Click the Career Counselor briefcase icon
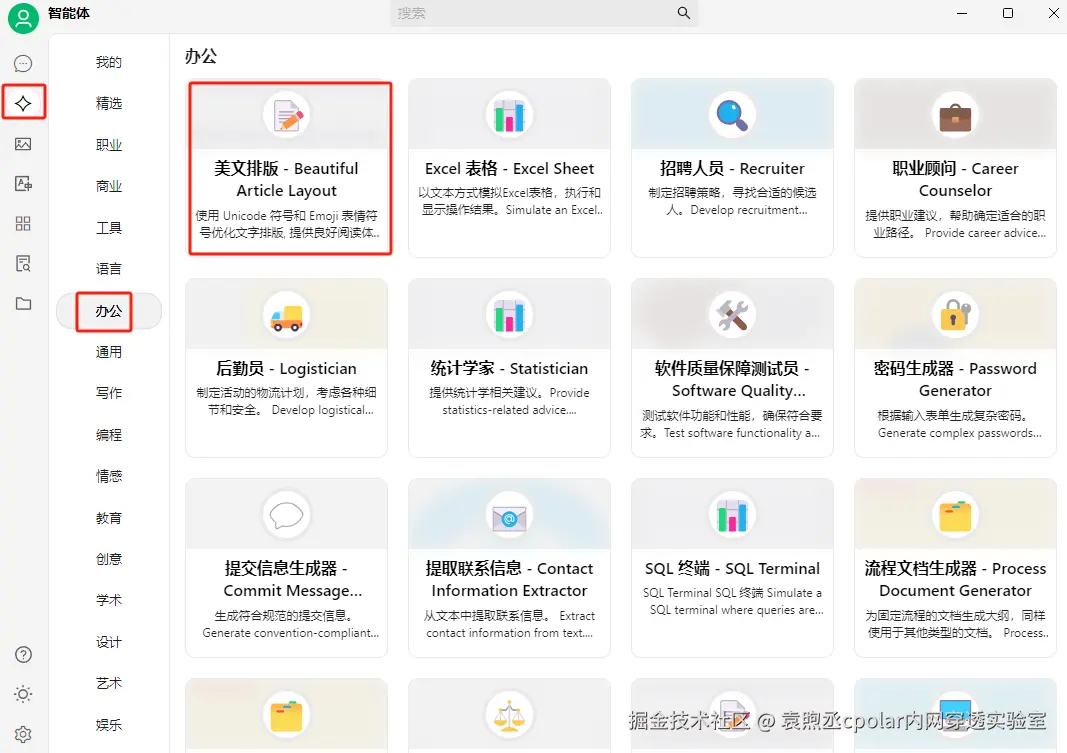 point(955,115)
